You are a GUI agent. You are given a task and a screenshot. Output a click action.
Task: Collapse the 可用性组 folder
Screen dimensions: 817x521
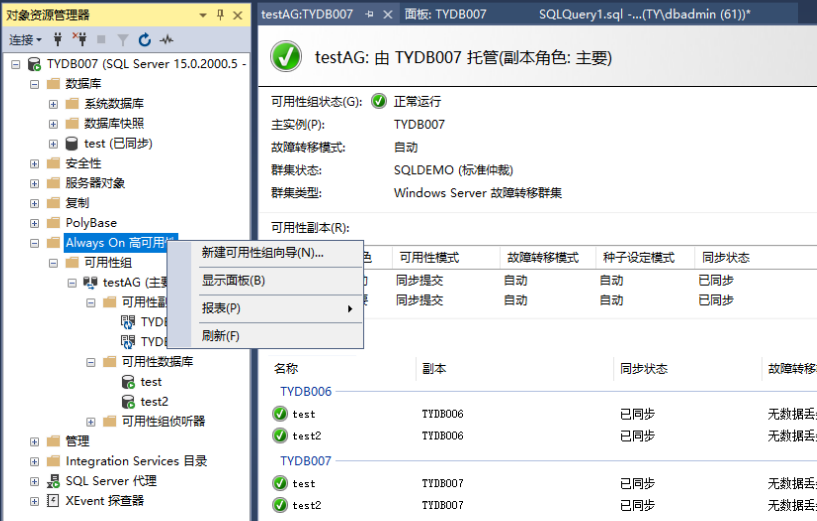(x=53, y=263)
